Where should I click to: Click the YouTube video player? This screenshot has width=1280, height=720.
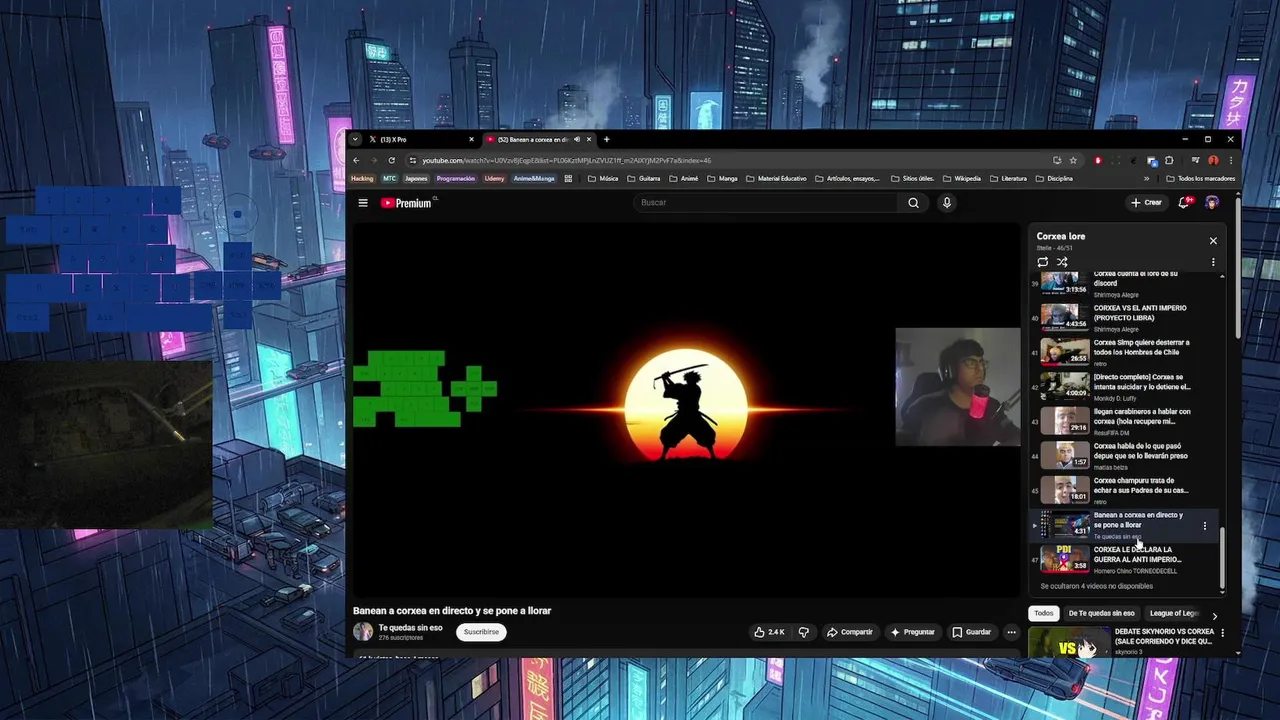tap(686, 408)
